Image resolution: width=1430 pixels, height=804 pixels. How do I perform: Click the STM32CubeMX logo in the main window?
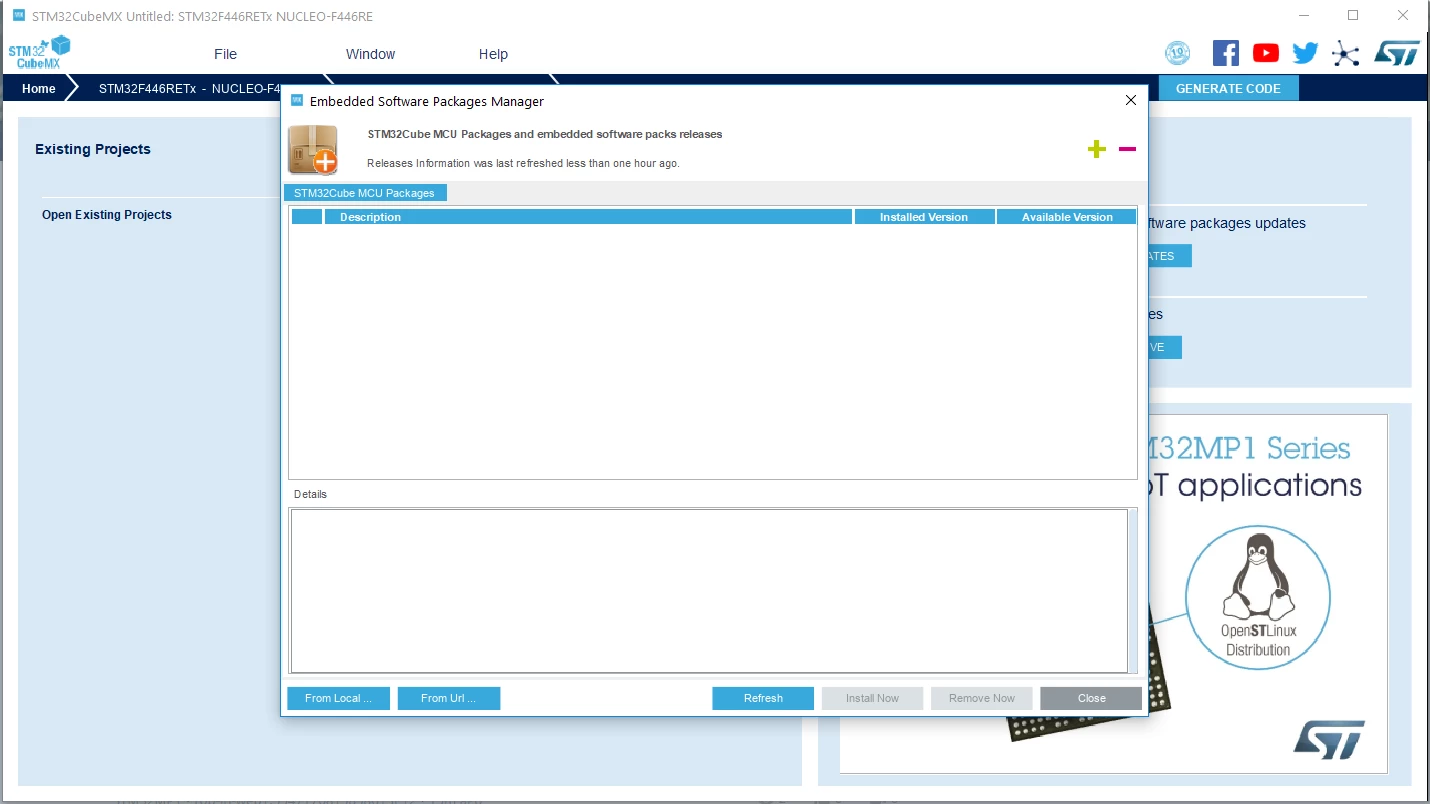pos(40,52)
